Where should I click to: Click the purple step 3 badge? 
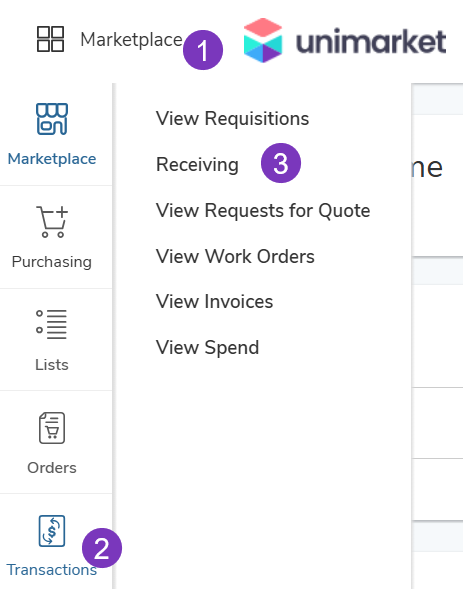point(281,163)
